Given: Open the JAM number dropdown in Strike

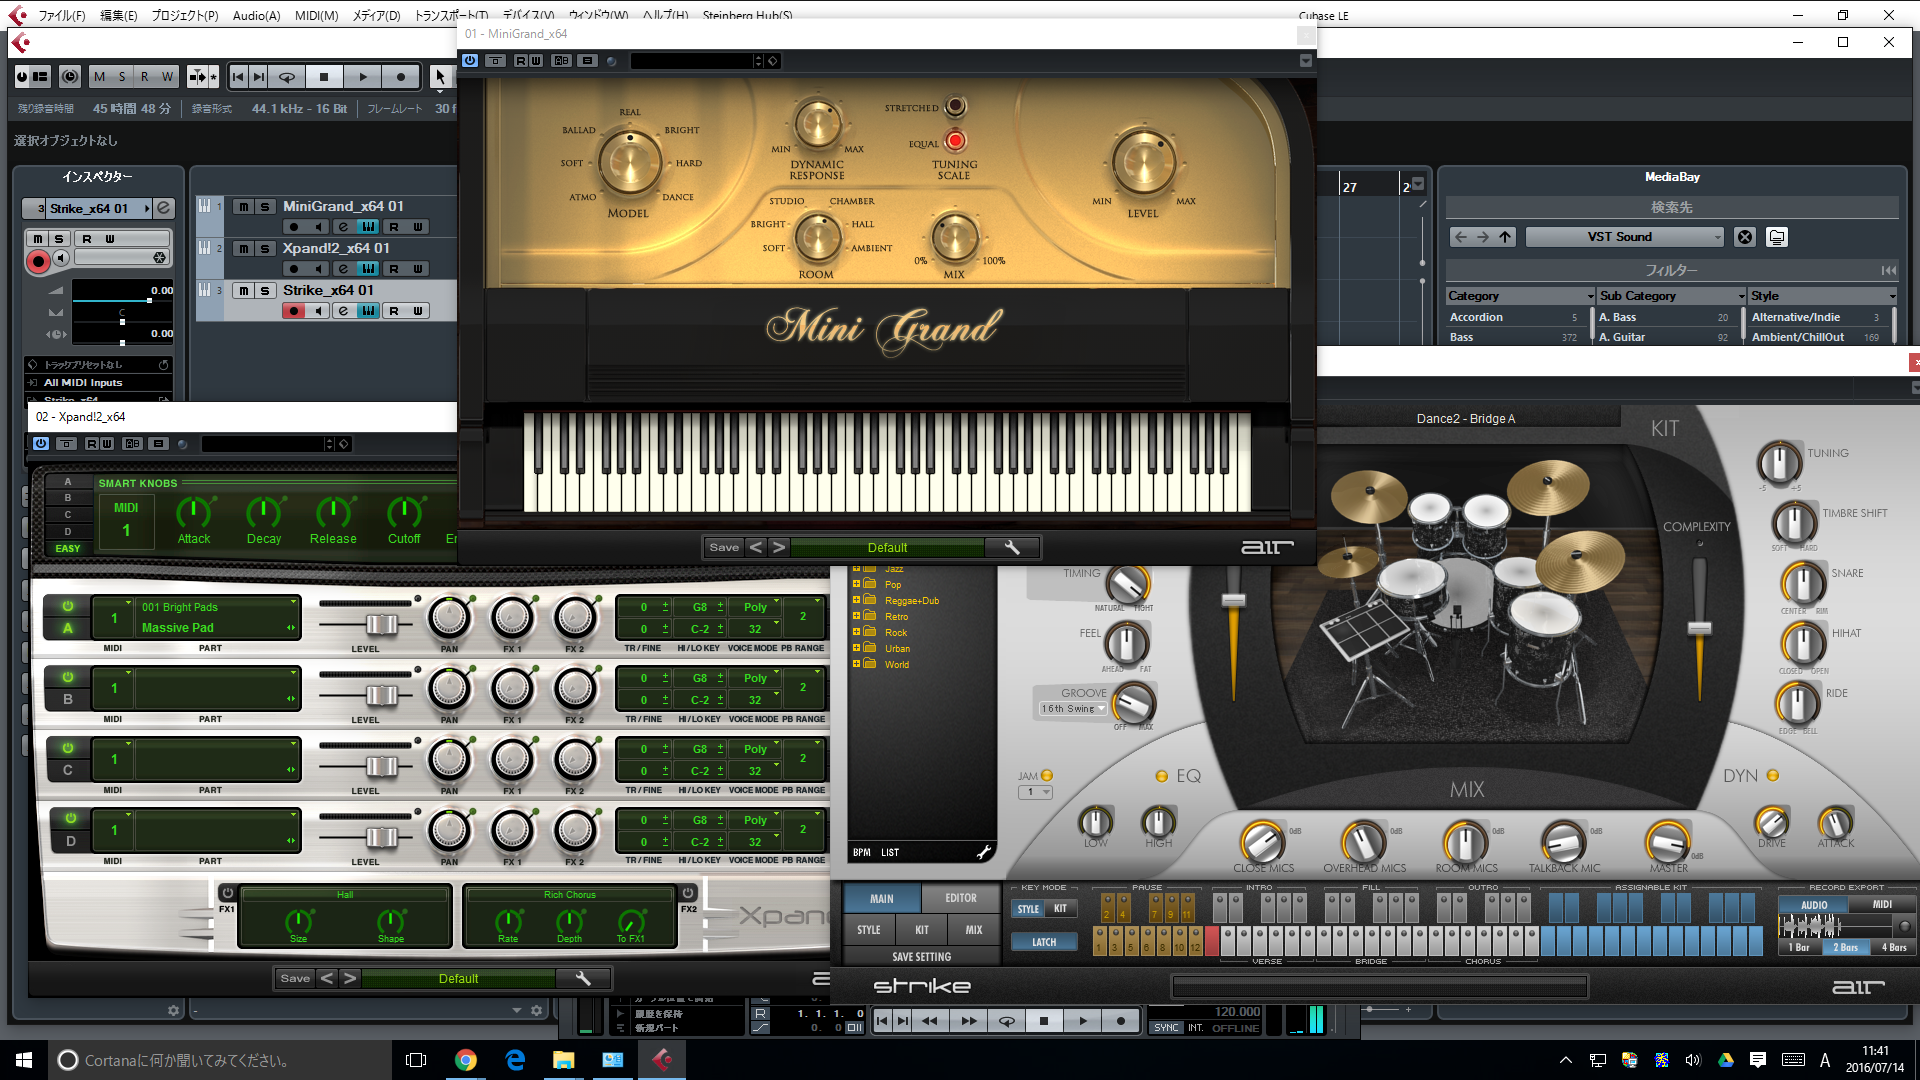Looking at the screenshot, I should point(1035,792).
